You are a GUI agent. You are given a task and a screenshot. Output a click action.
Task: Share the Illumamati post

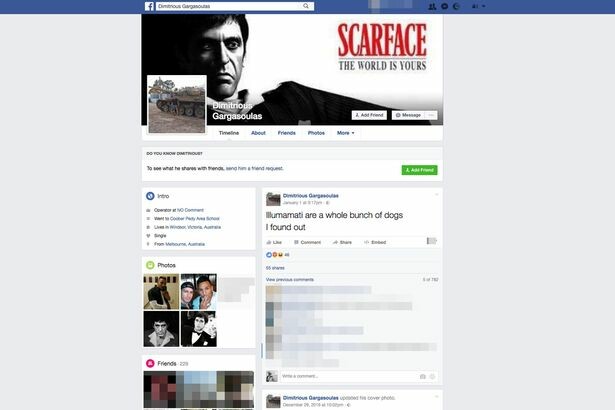[342, 242]
